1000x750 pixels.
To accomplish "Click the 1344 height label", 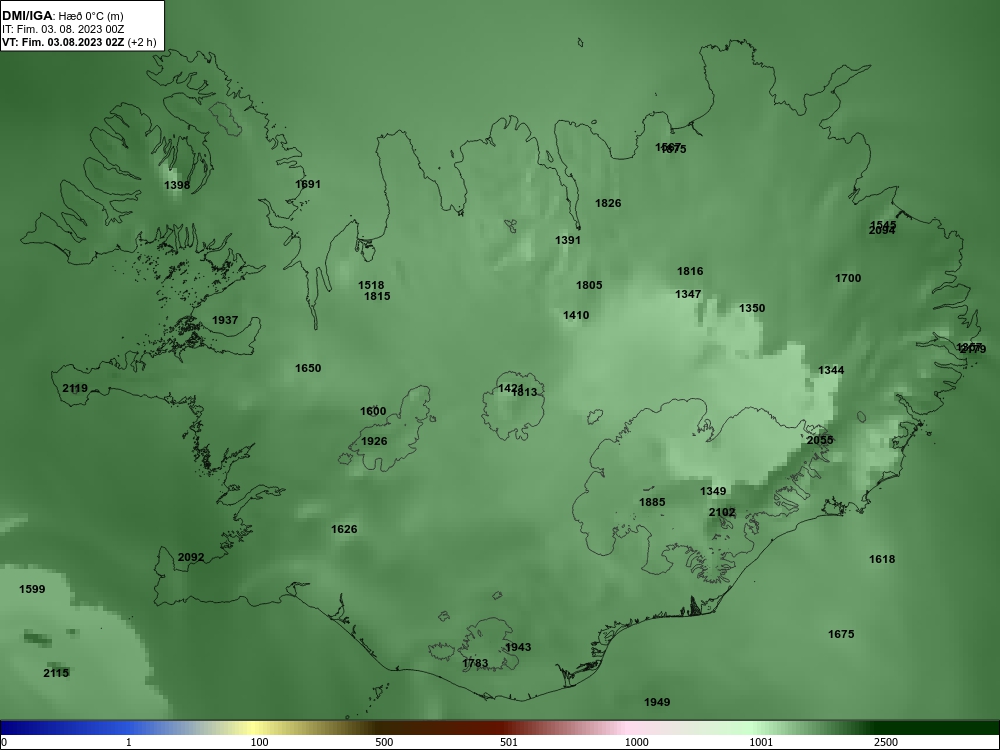I will pyautogui.click(x=831, y=370).
